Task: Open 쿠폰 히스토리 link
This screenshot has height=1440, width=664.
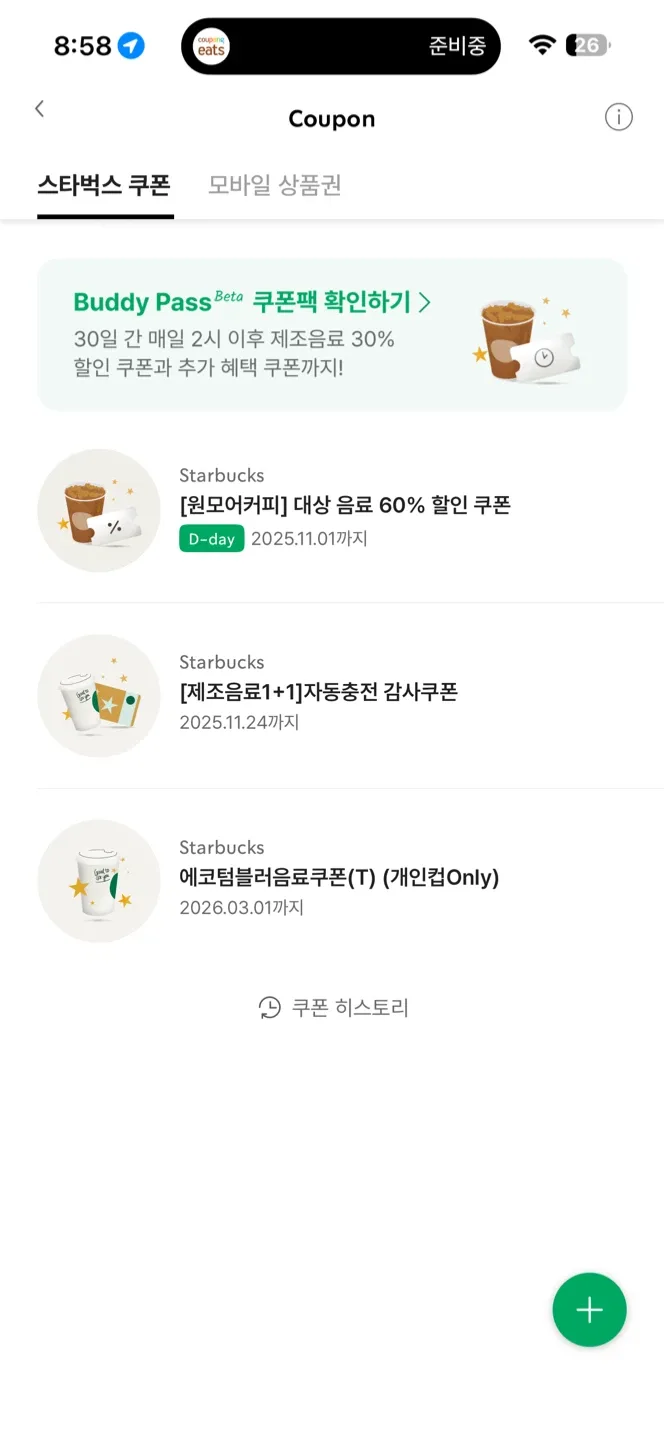Action: pos(350,1007)
